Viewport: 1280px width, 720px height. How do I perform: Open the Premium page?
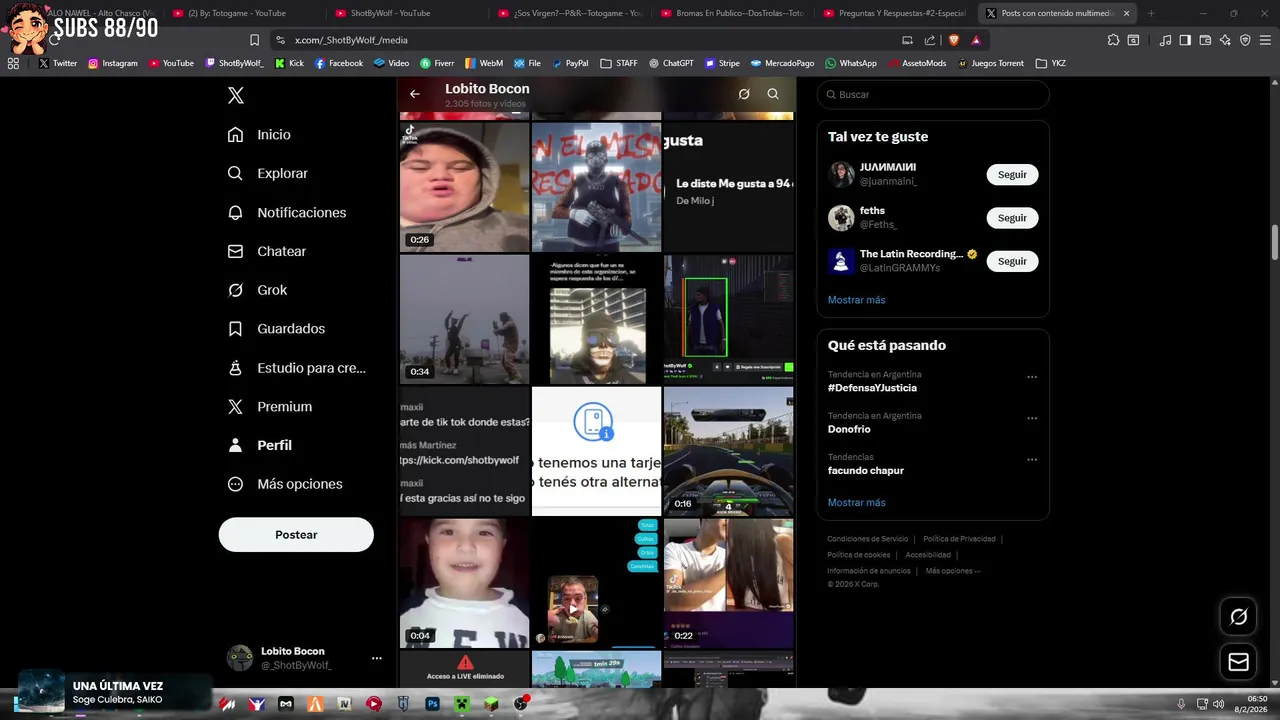tap(269, 406)
